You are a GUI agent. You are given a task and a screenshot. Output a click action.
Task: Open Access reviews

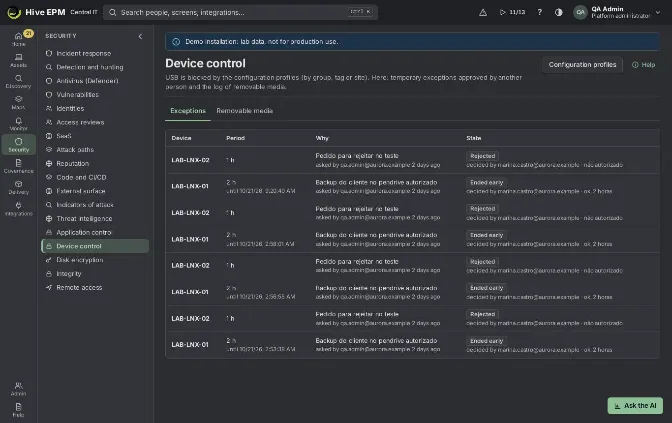click(95, 122)
